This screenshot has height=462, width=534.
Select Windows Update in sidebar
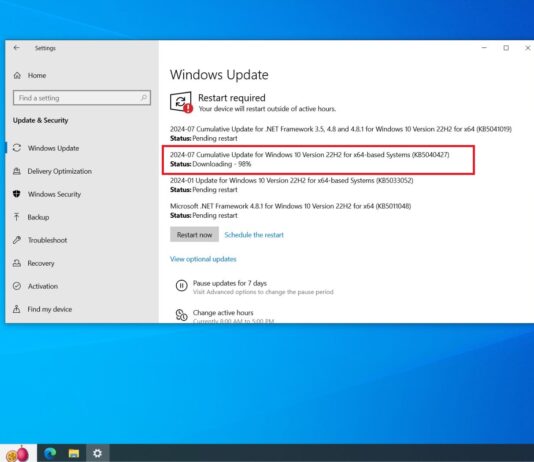click(x=53, y=148)
